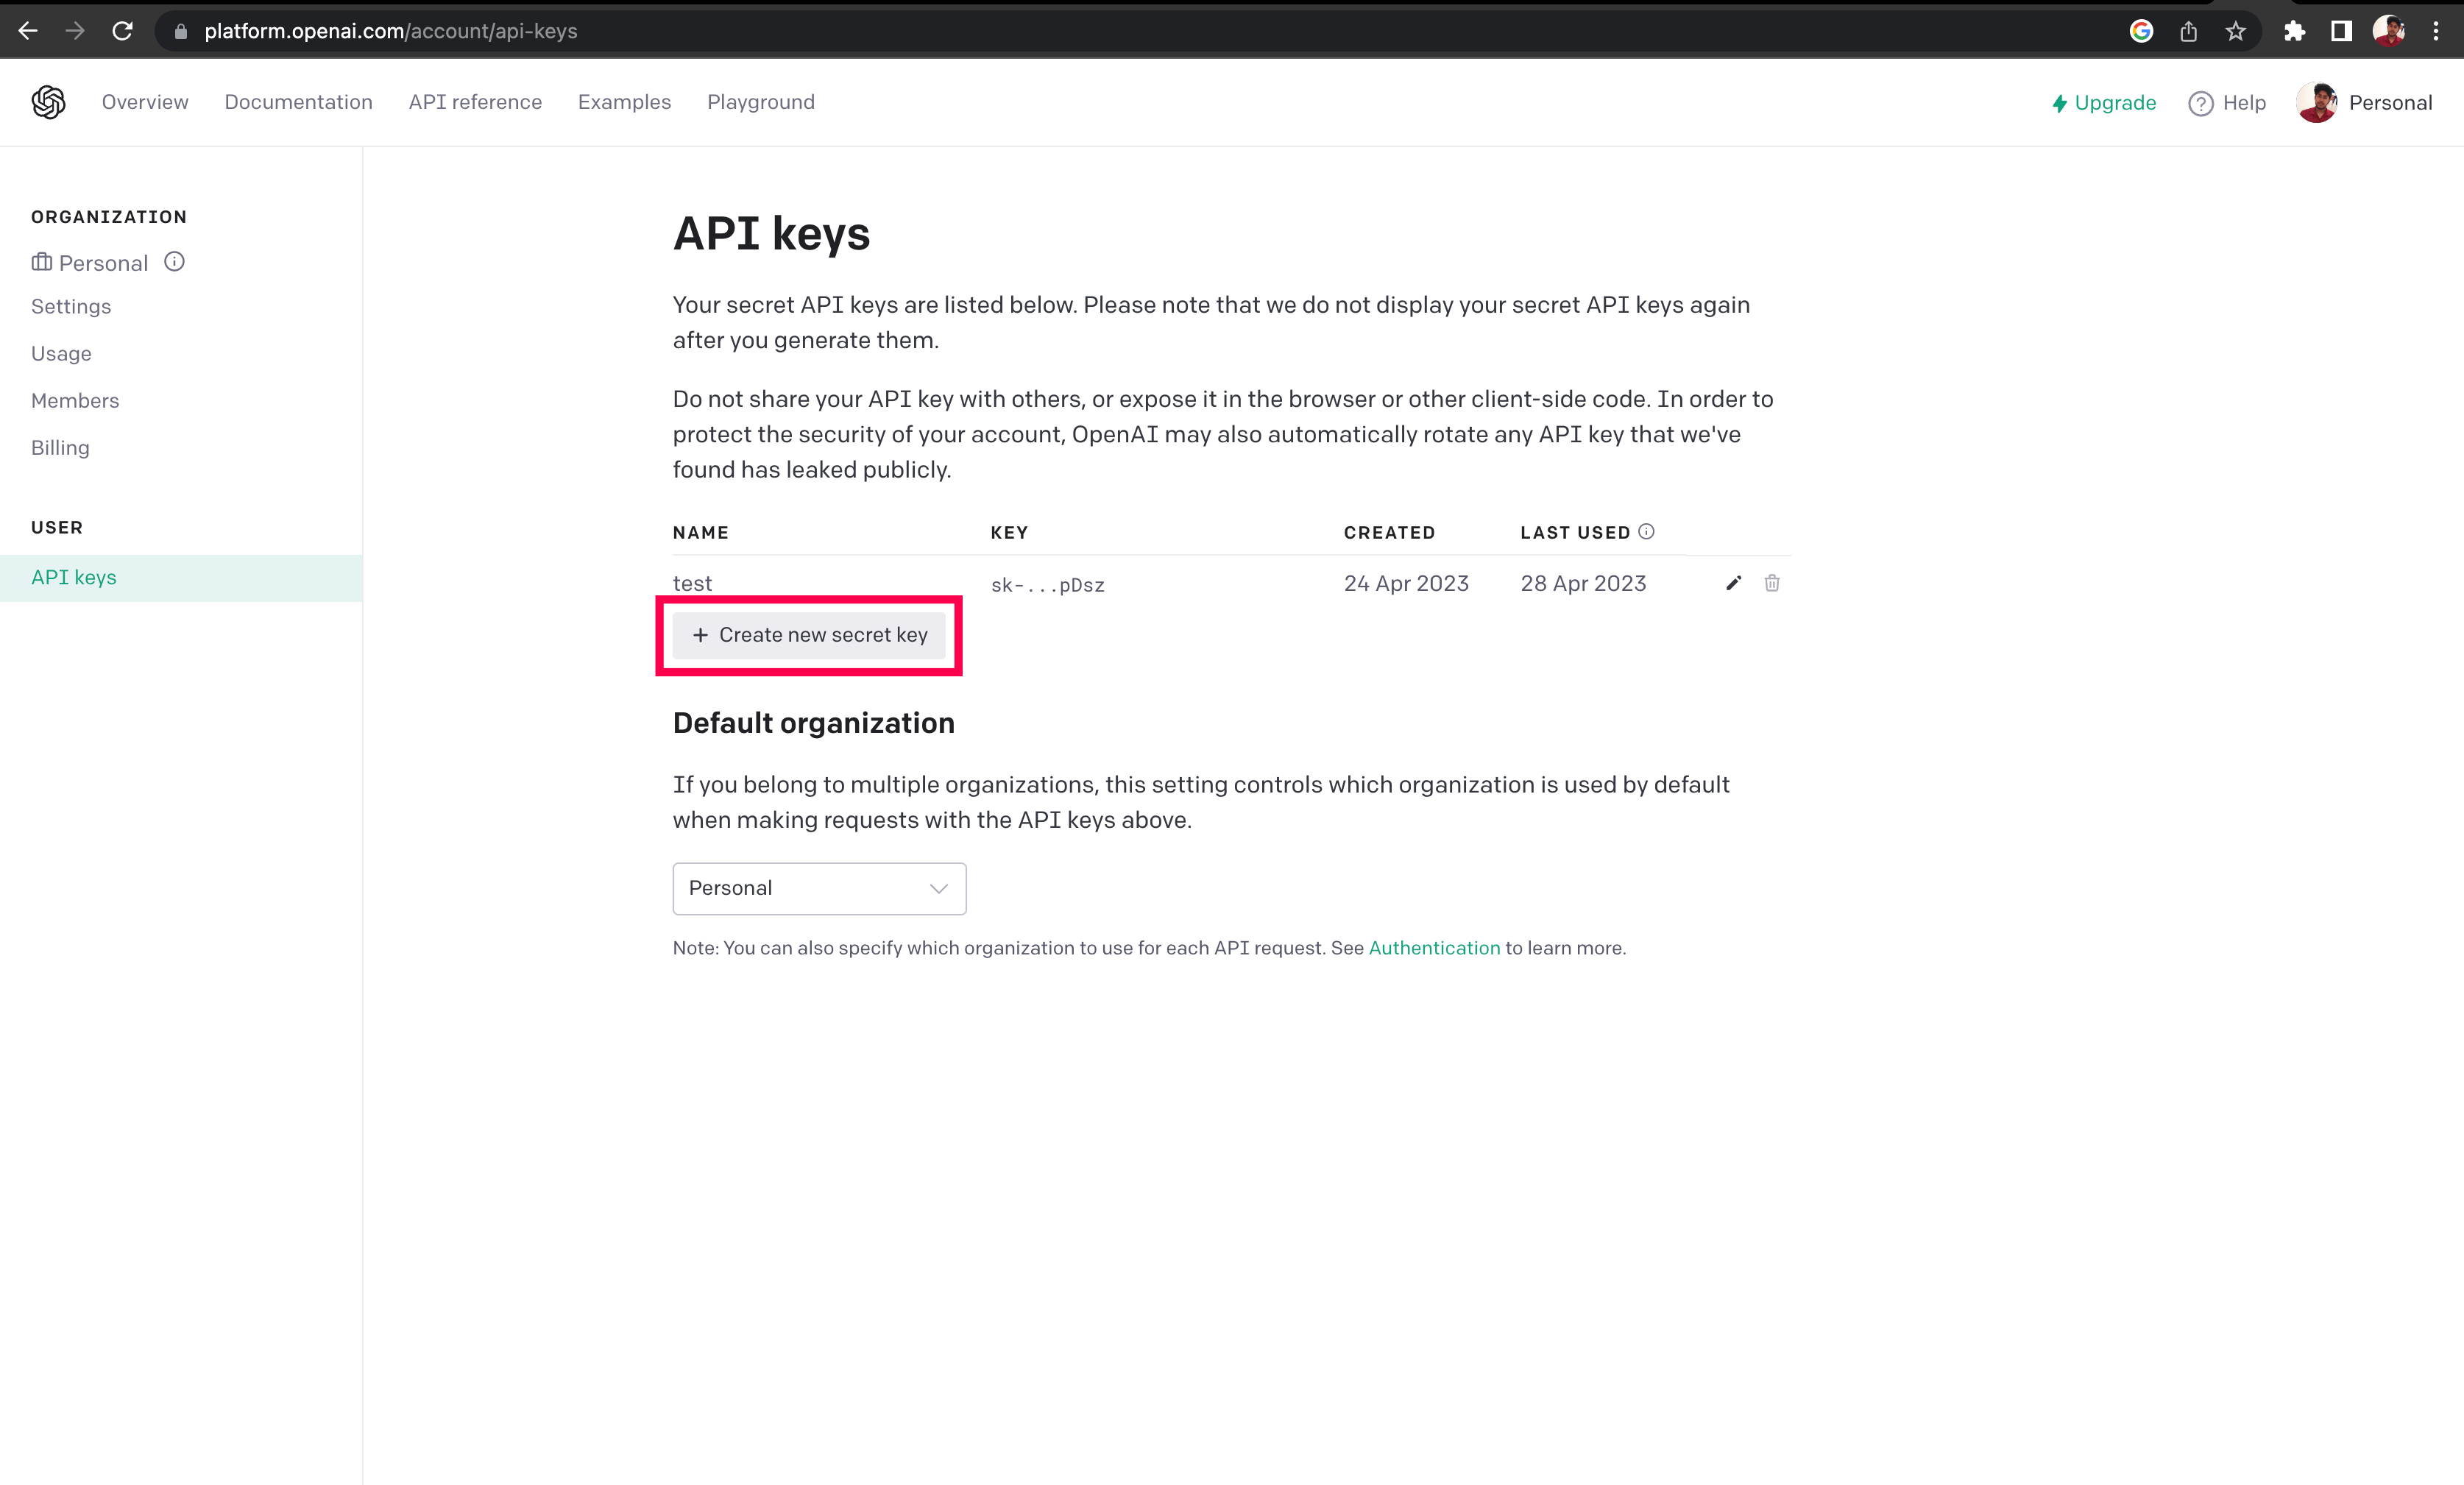The width and height of the screenshot is (2464, 1485).
Task: Select Billing in the sidebar
Action: coord(60,448)
